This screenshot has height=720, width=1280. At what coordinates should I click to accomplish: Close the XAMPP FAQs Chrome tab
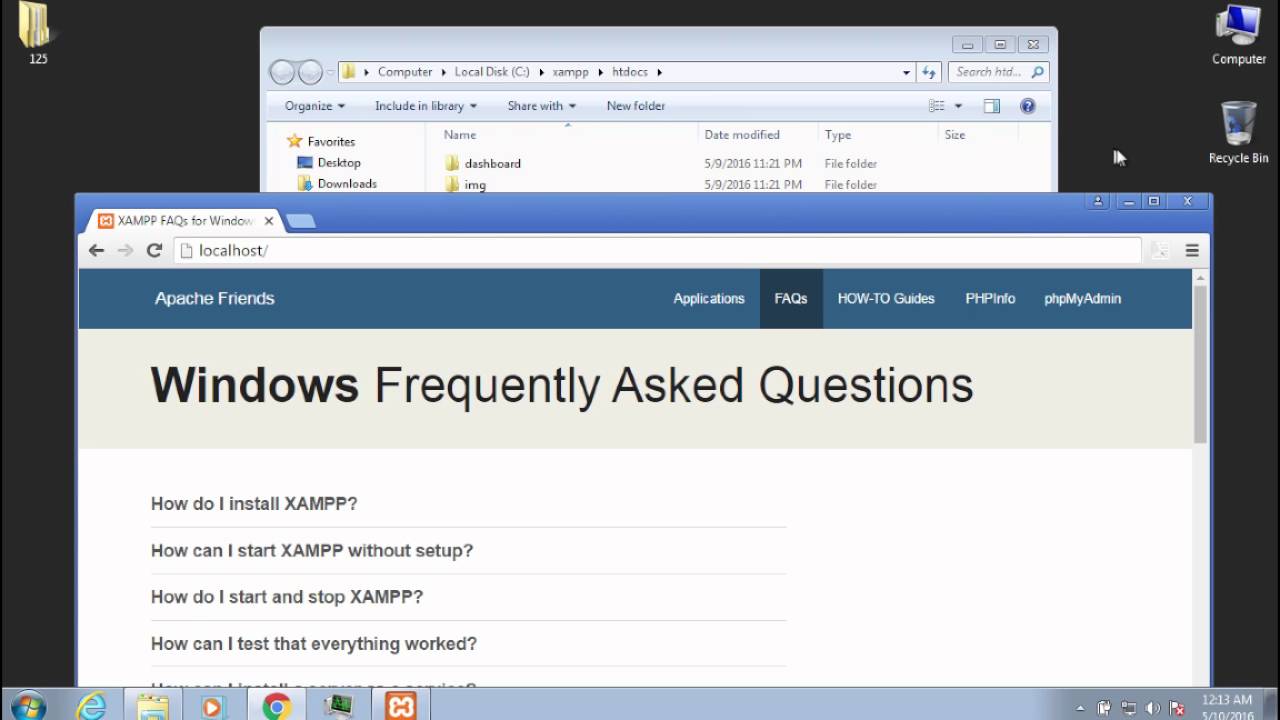[x=268, y=221]
